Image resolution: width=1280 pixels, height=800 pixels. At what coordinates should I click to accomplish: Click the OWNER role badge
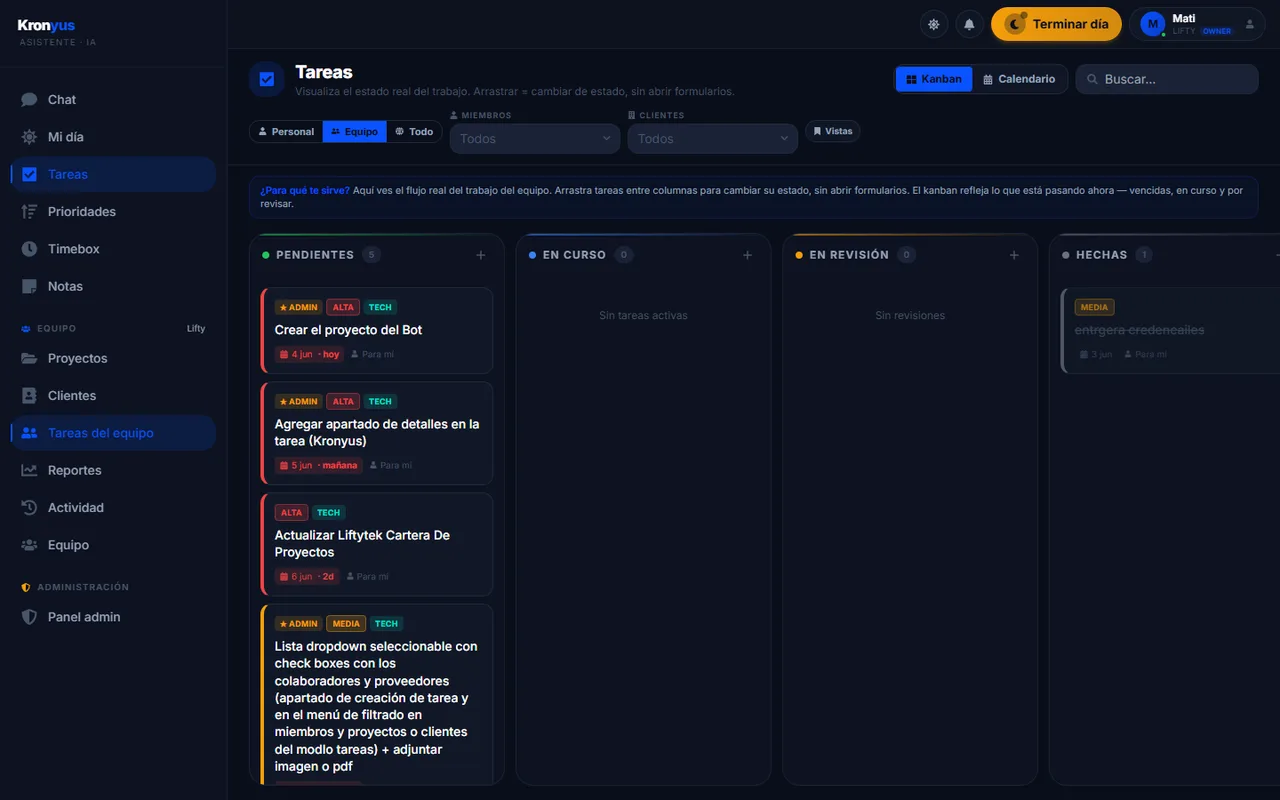pyautogui.click(x=1217, y=31)
